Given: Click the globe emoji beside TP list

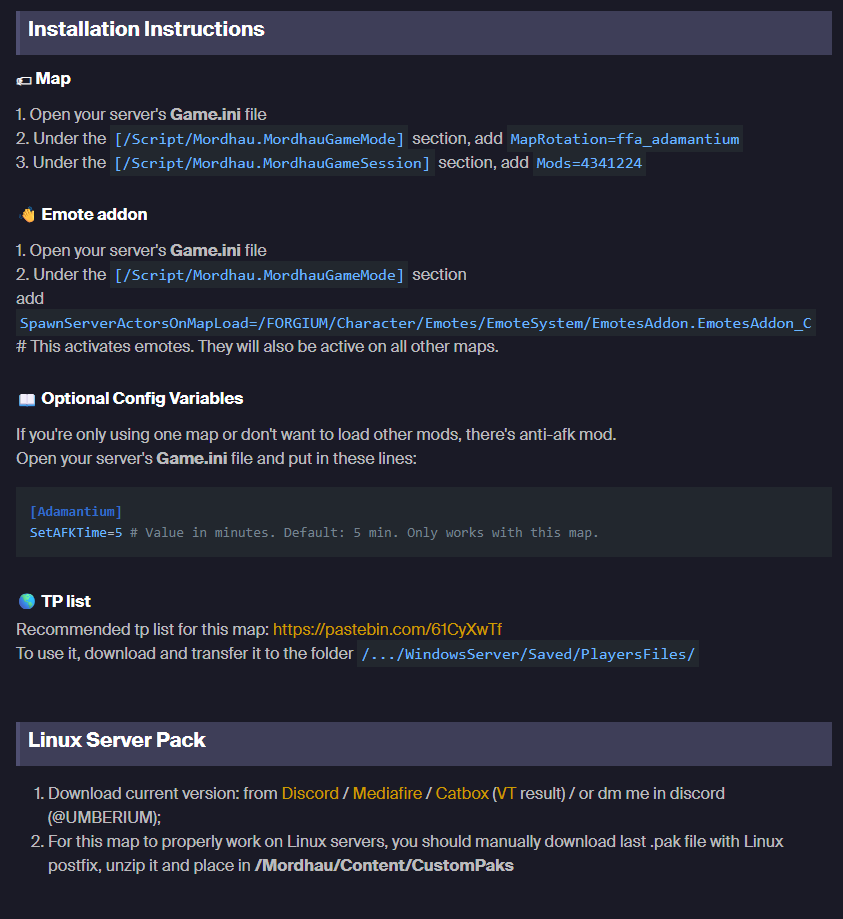Looking at the screenshot, I should (27, 602).
